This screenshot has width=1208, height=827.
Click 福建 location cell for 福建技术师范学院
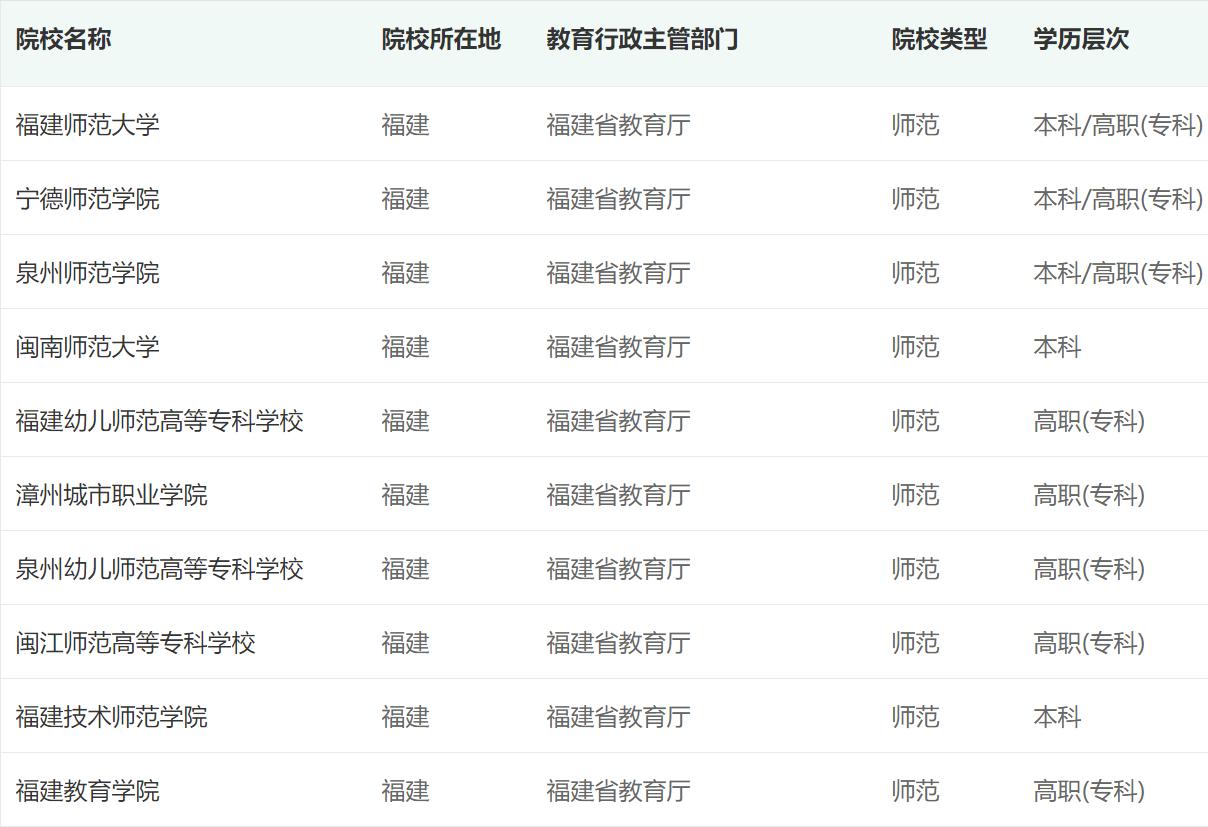point(405,717)
